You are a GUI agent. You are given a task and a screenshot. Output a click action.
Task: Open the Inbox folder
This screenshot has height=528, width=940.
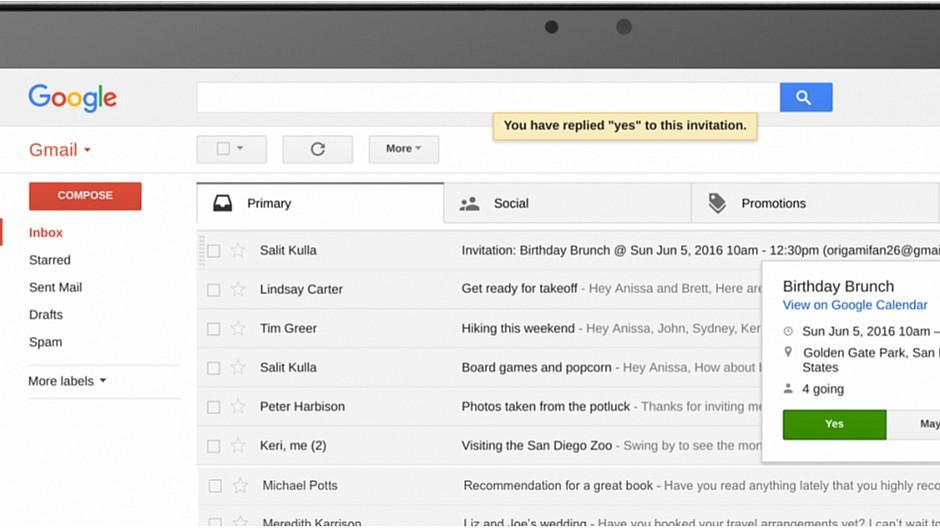tap(46, 233)
